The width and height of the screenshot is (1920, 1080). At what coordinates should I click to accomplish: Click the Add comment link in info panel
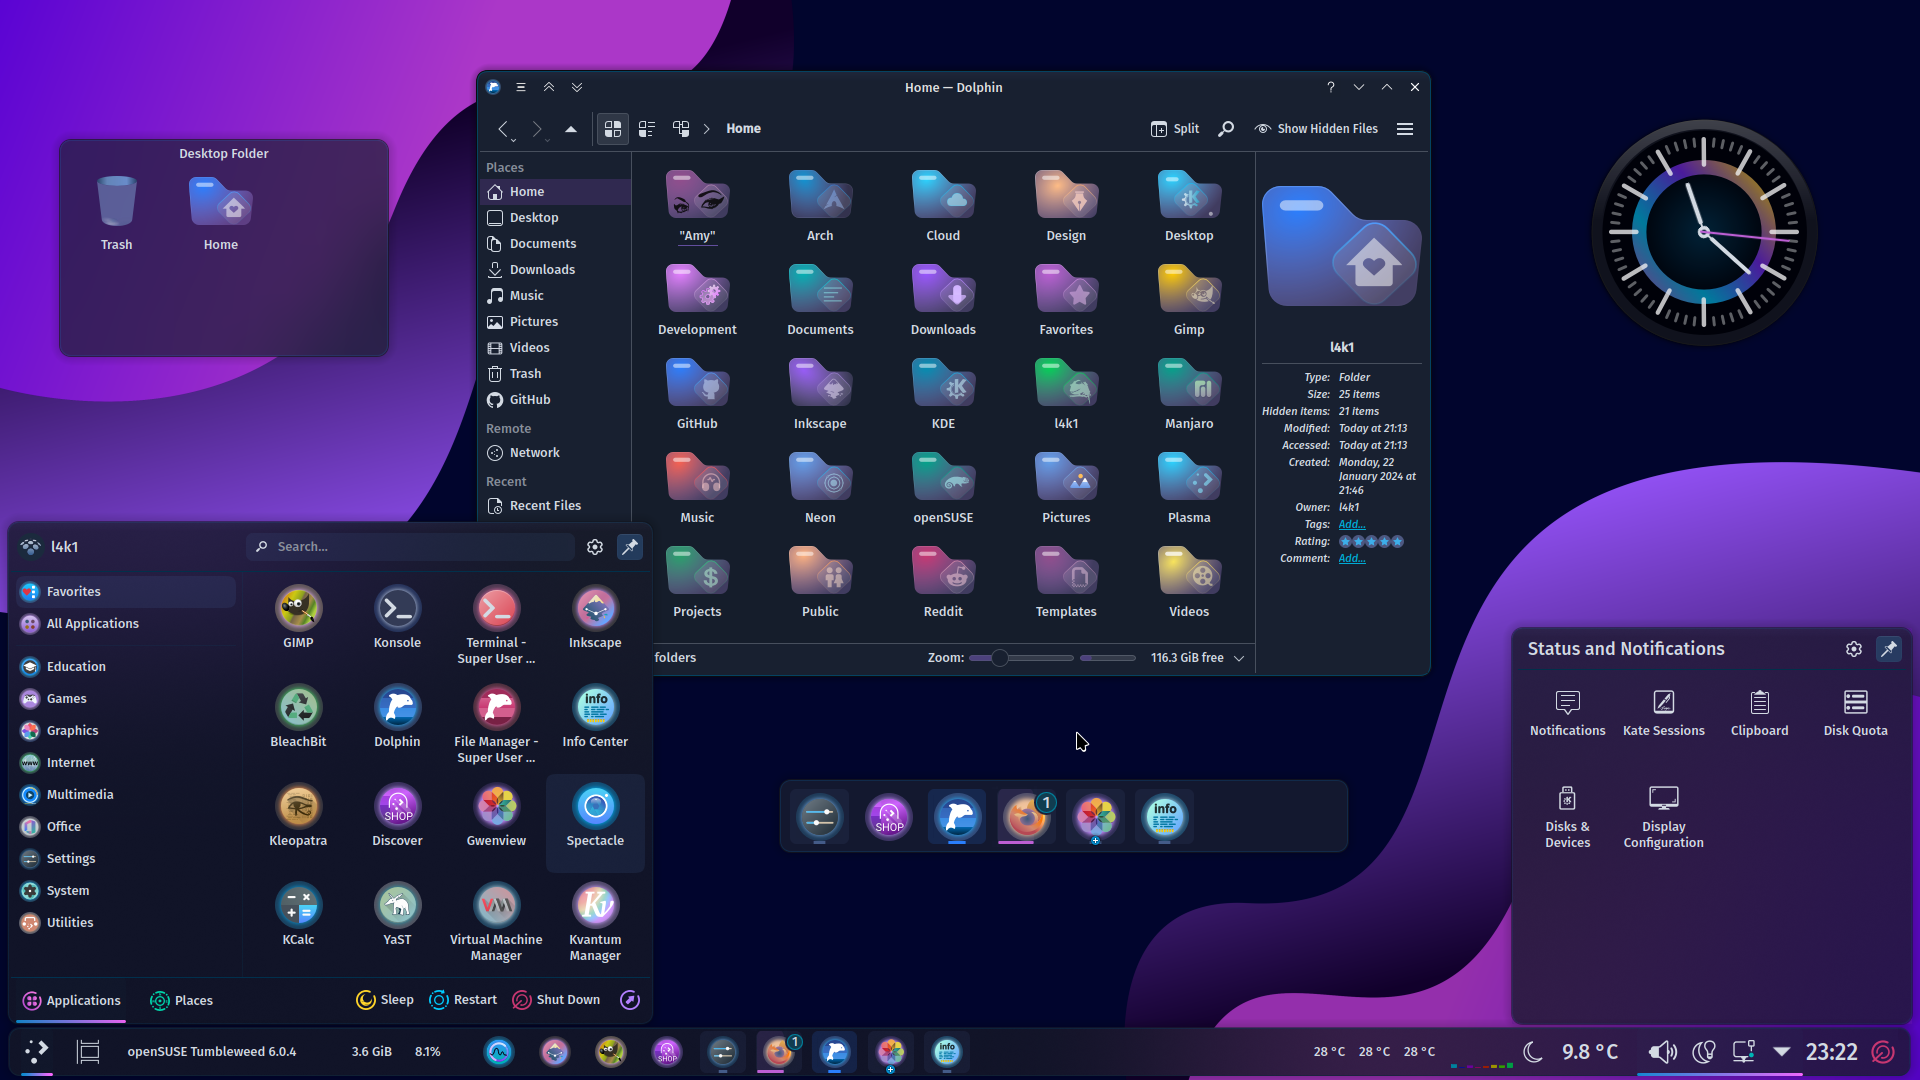pyautogui.click(x=1352, y=559)
